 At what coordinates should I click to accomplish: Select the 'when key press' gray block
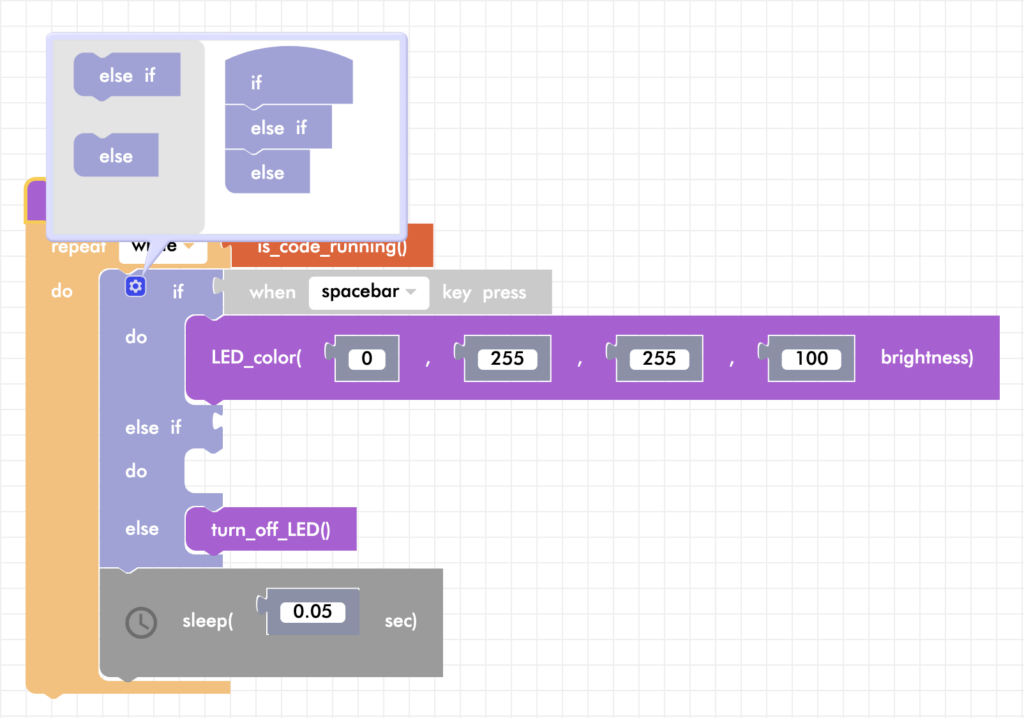tap(273, 292)
